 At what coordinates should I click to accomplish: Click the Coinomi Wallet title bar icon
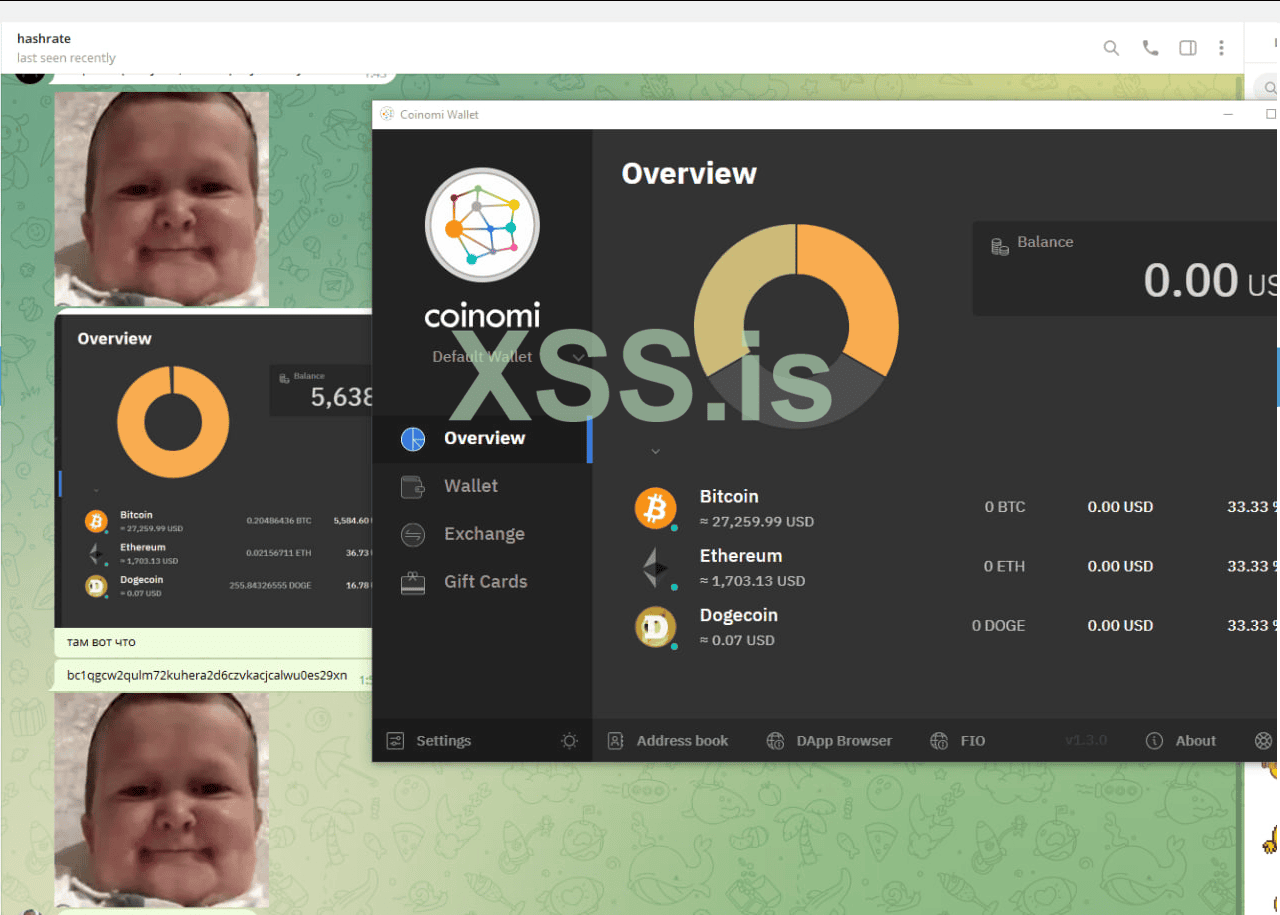click(x=387, y=114)
